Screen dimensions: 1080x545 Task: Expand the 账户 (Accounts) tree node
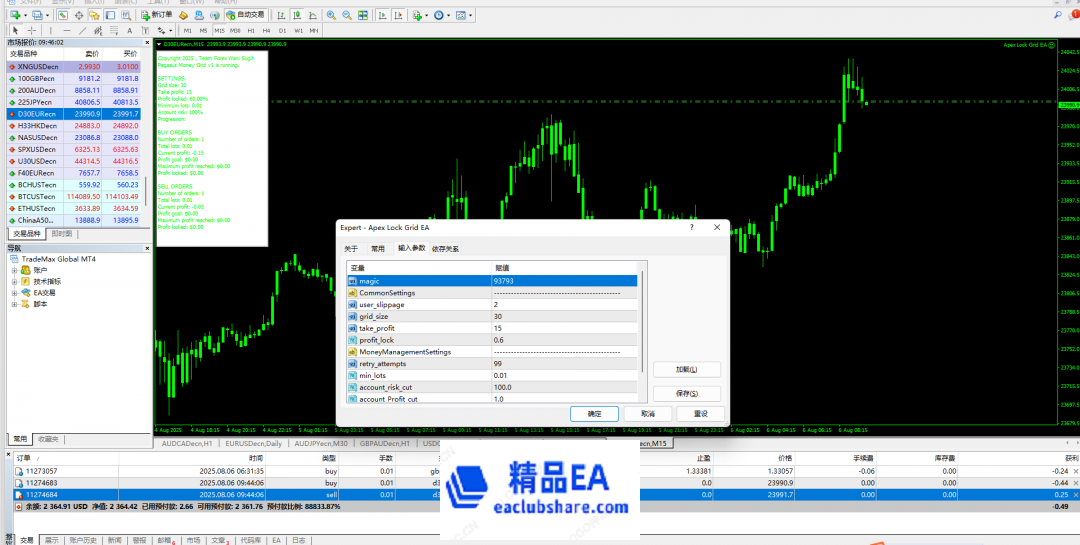14,270
